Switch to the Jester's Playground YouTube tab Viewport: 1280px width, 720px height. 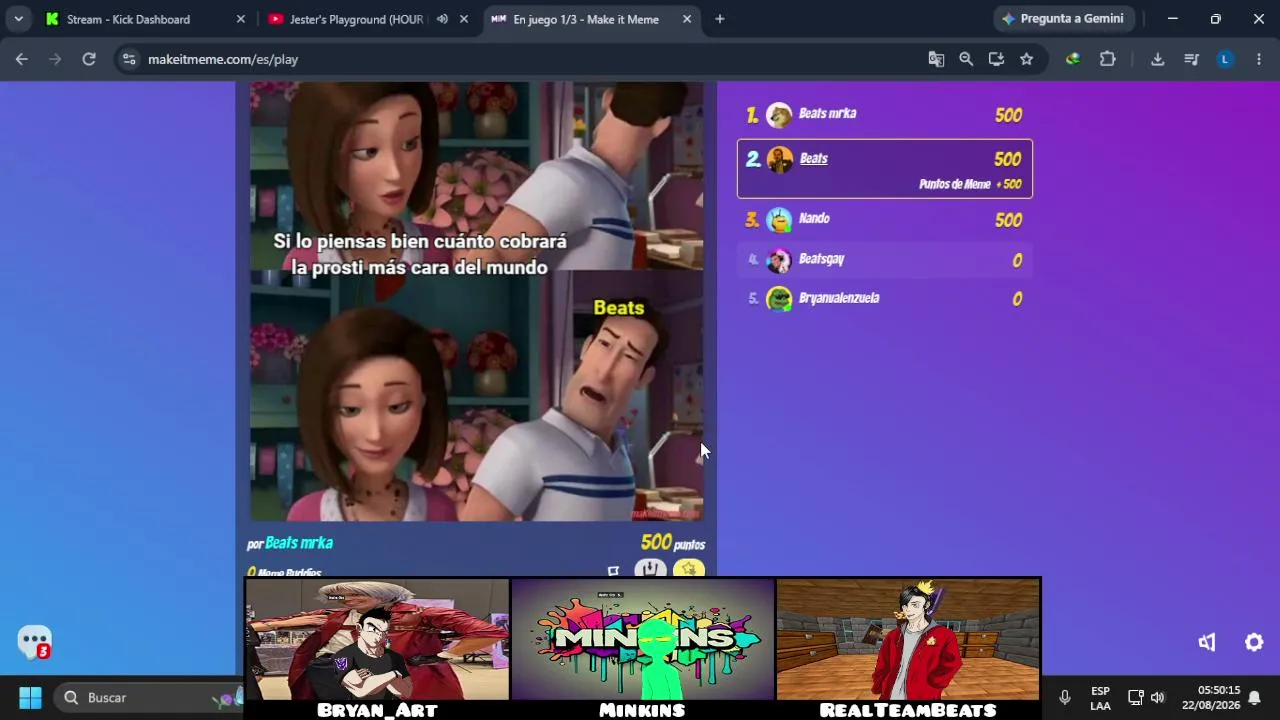[x=356, y=19]
